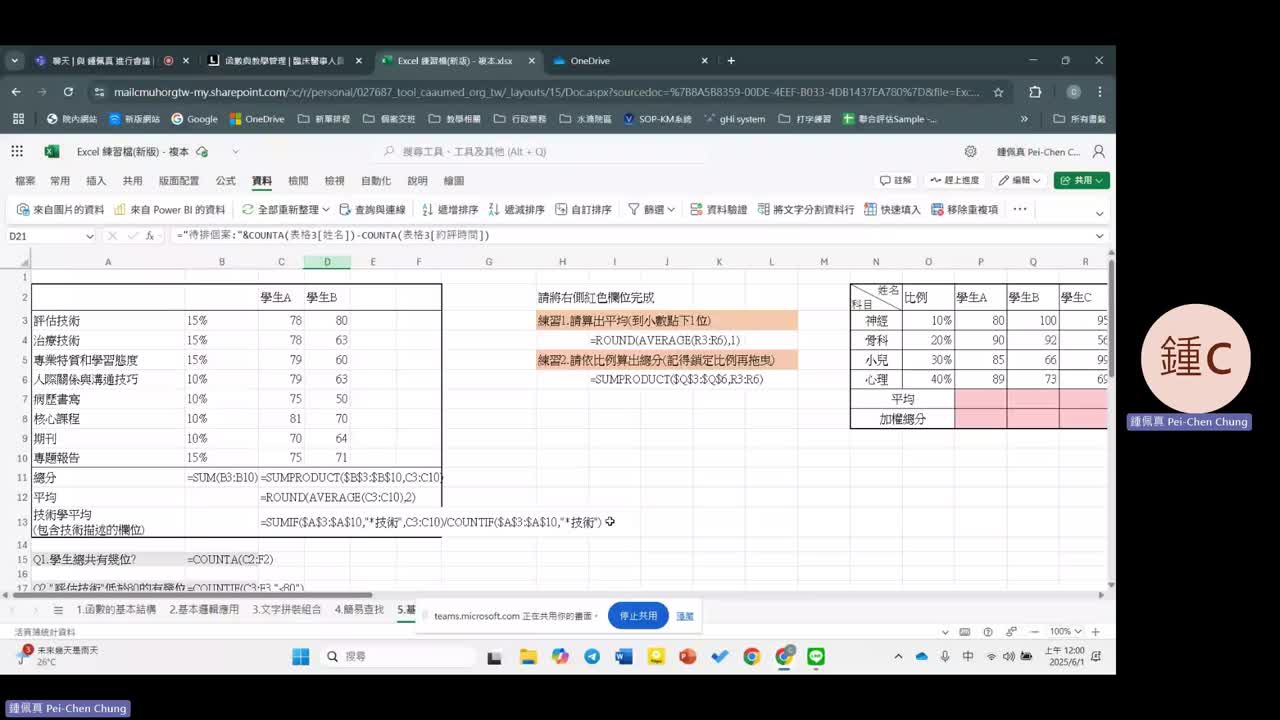Sort ascending
Viewport: 1280px width, 720px height.
(x=450, y=210)
